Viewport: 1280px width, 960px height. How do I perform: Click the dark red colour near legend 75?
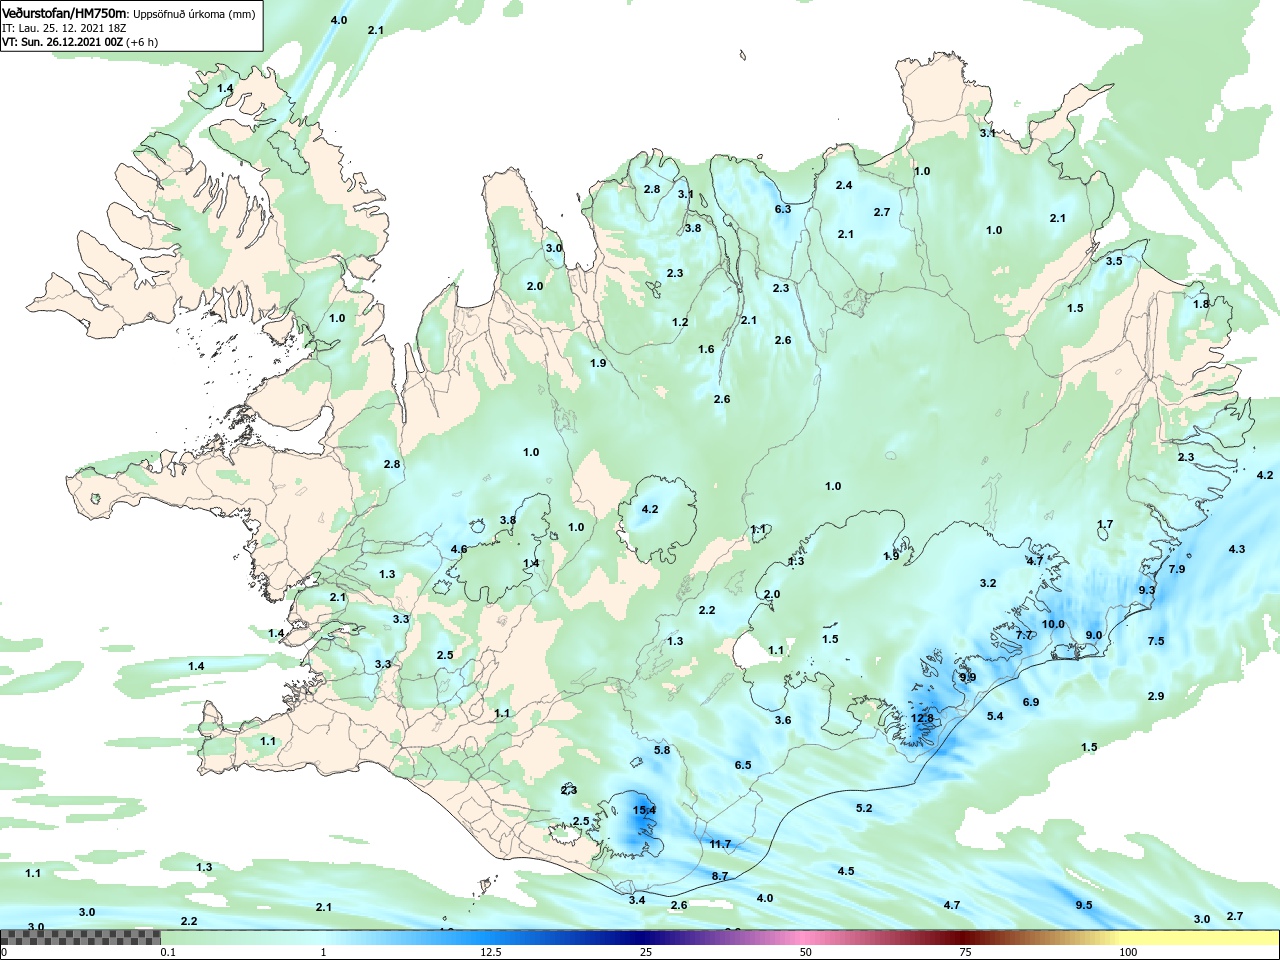coord(965,937)
